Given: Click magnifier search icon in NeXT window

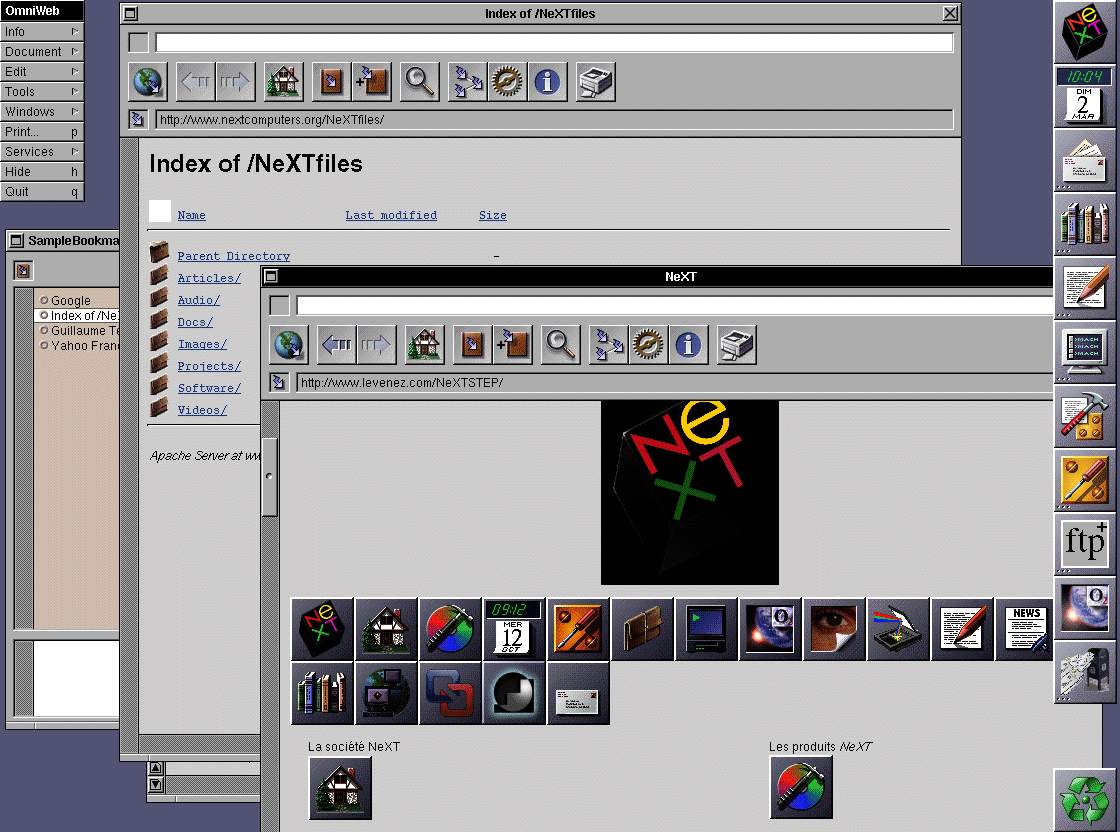Looking at the screenshot, I should click(560, 345).
